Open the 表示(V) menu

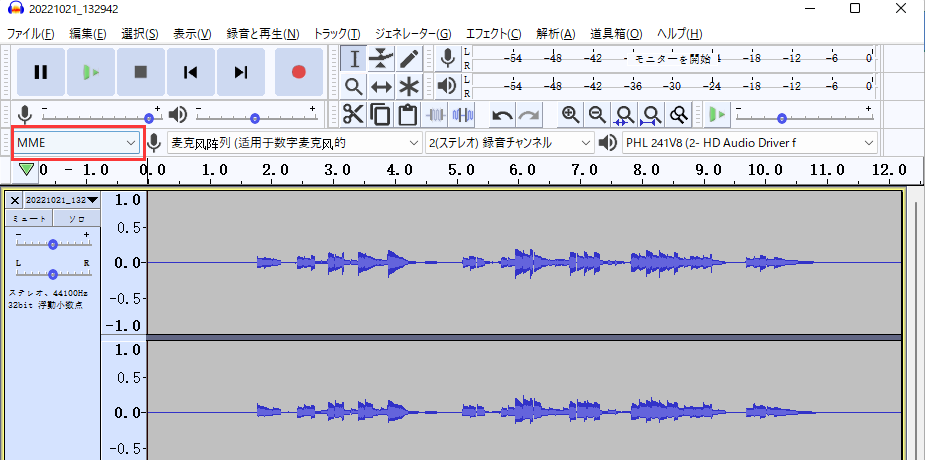pos(192,34)
